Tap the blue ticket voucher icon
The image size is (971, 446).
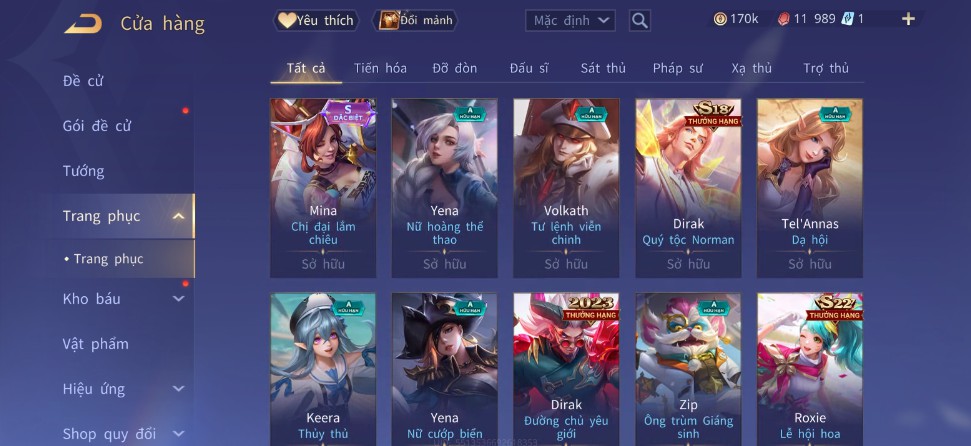[847, 19]
